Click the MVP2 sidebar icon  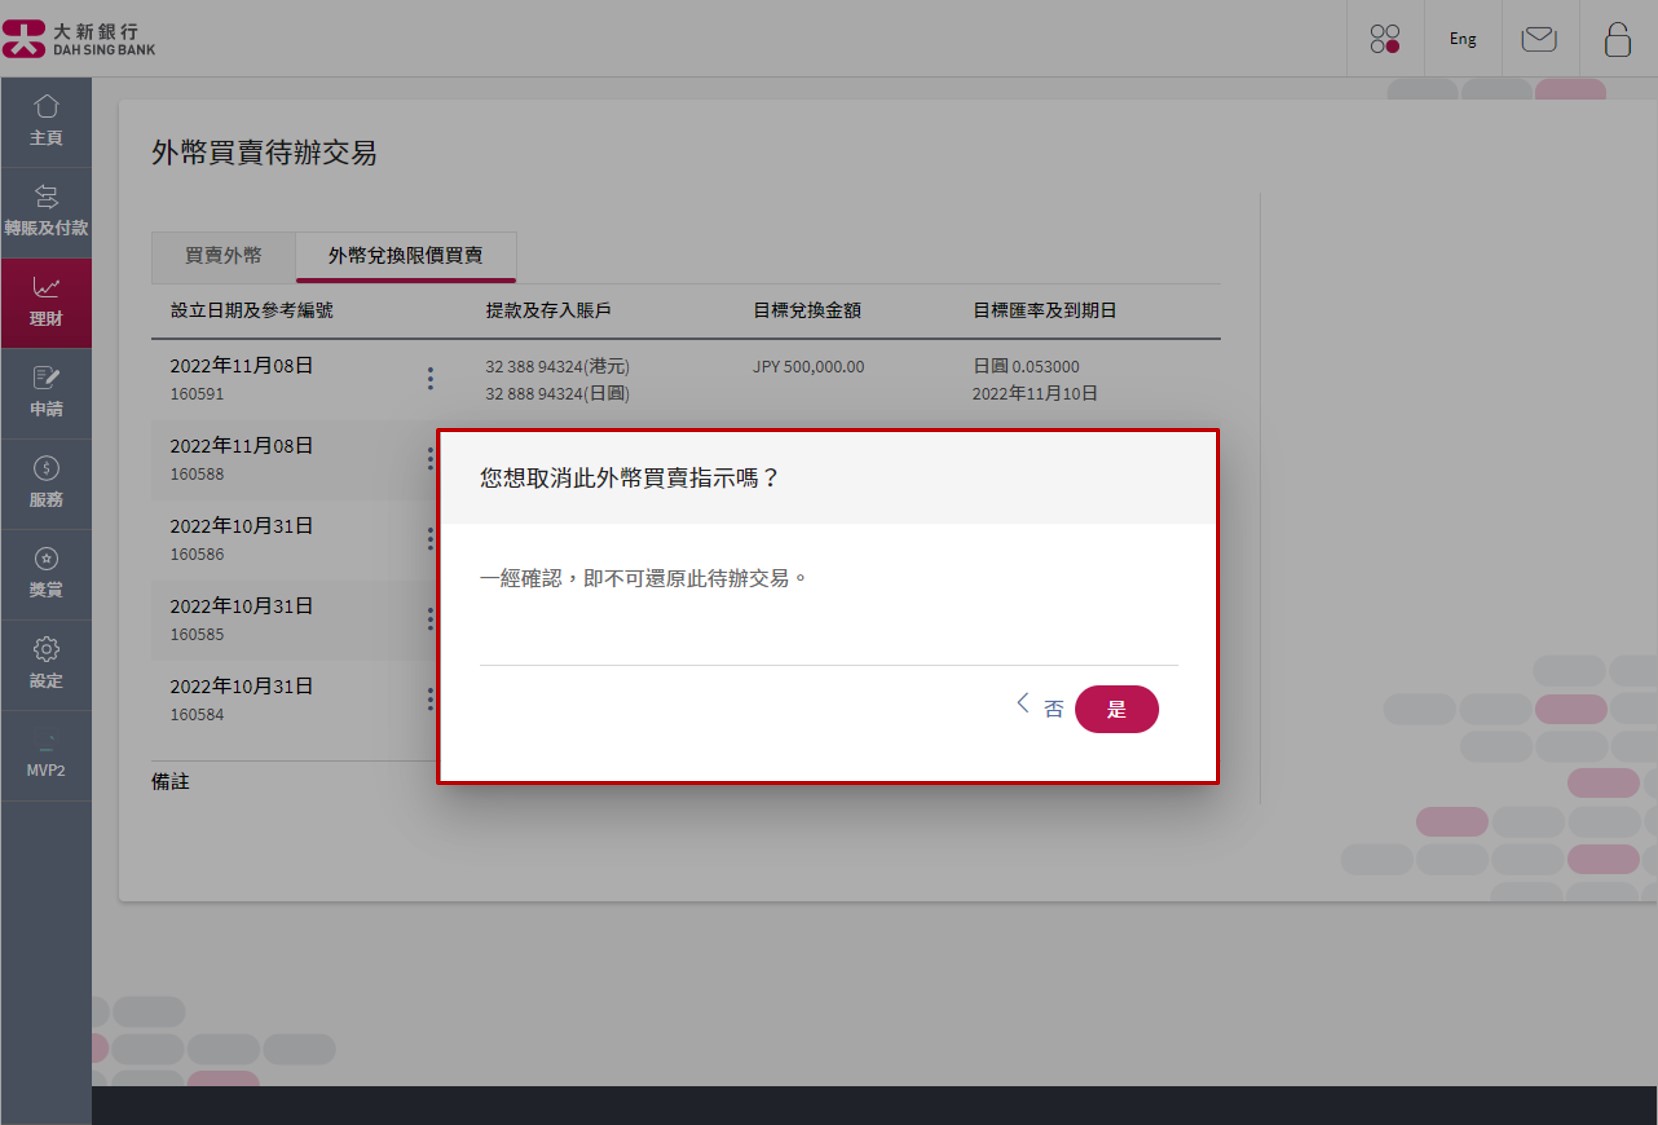(x=46, y=755)
